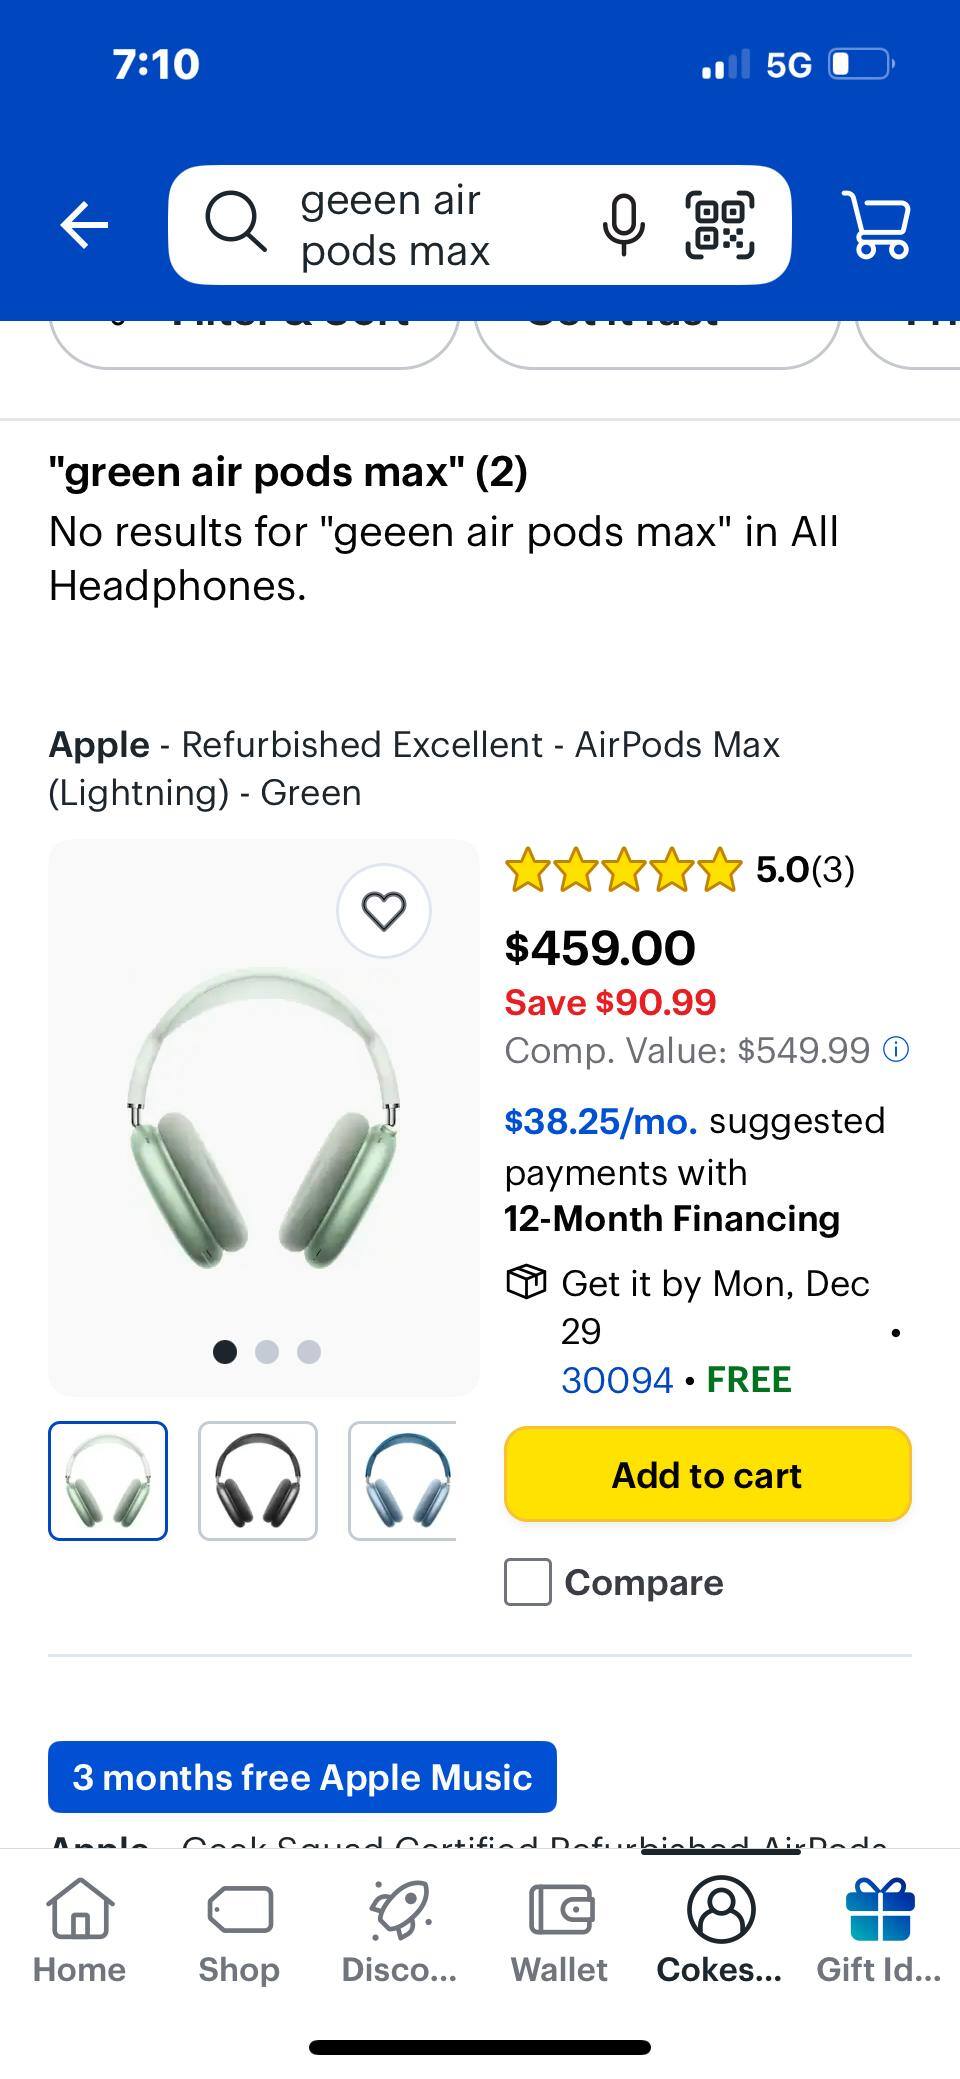Open the account profile tab

pos(720,1931)
